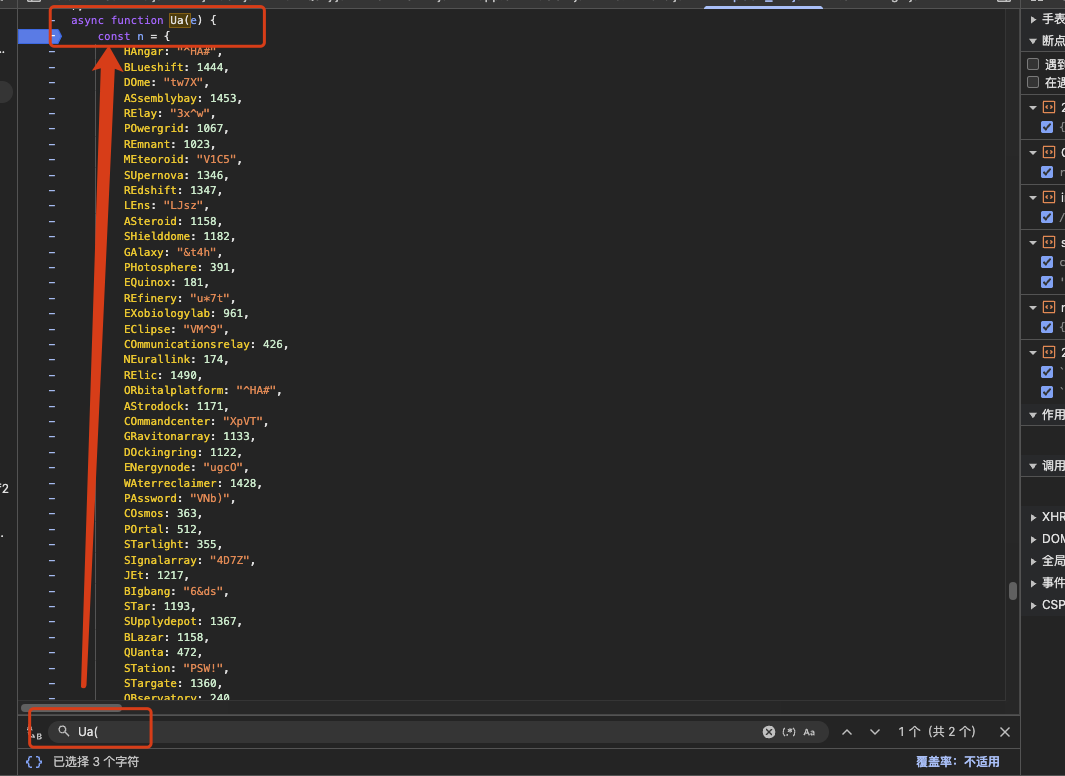
Task: Expand the XHR breakpoints section
Action: (1034, 517)
